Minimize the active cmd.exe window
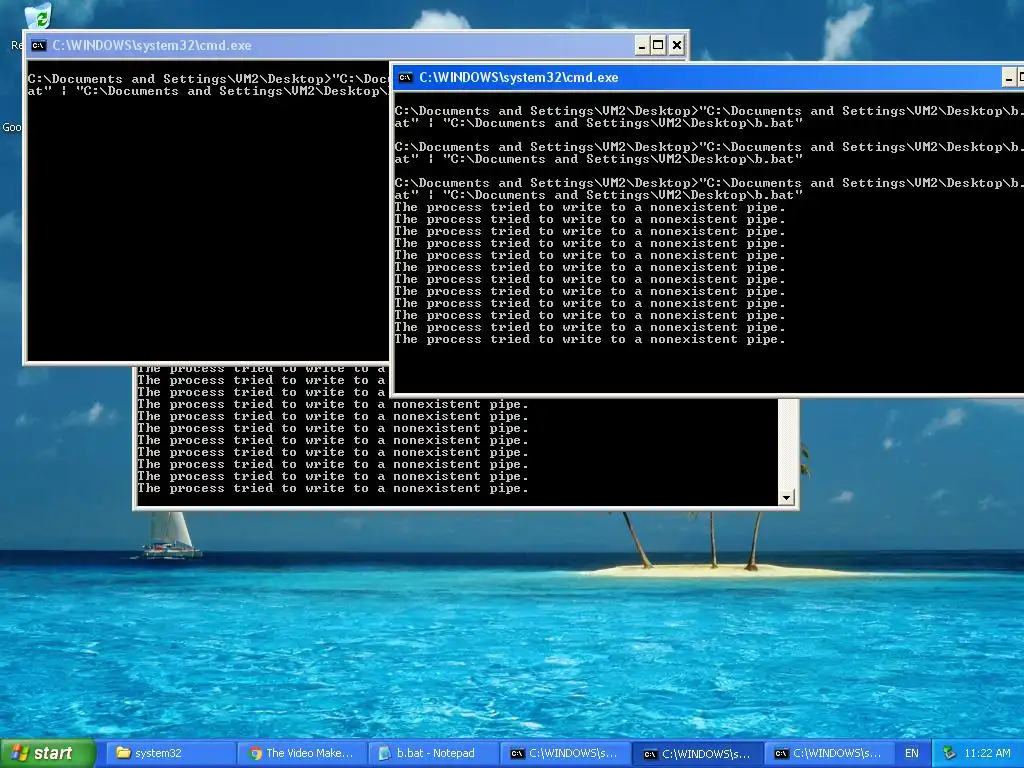The image size is (1024, 768). [1009, 78]
